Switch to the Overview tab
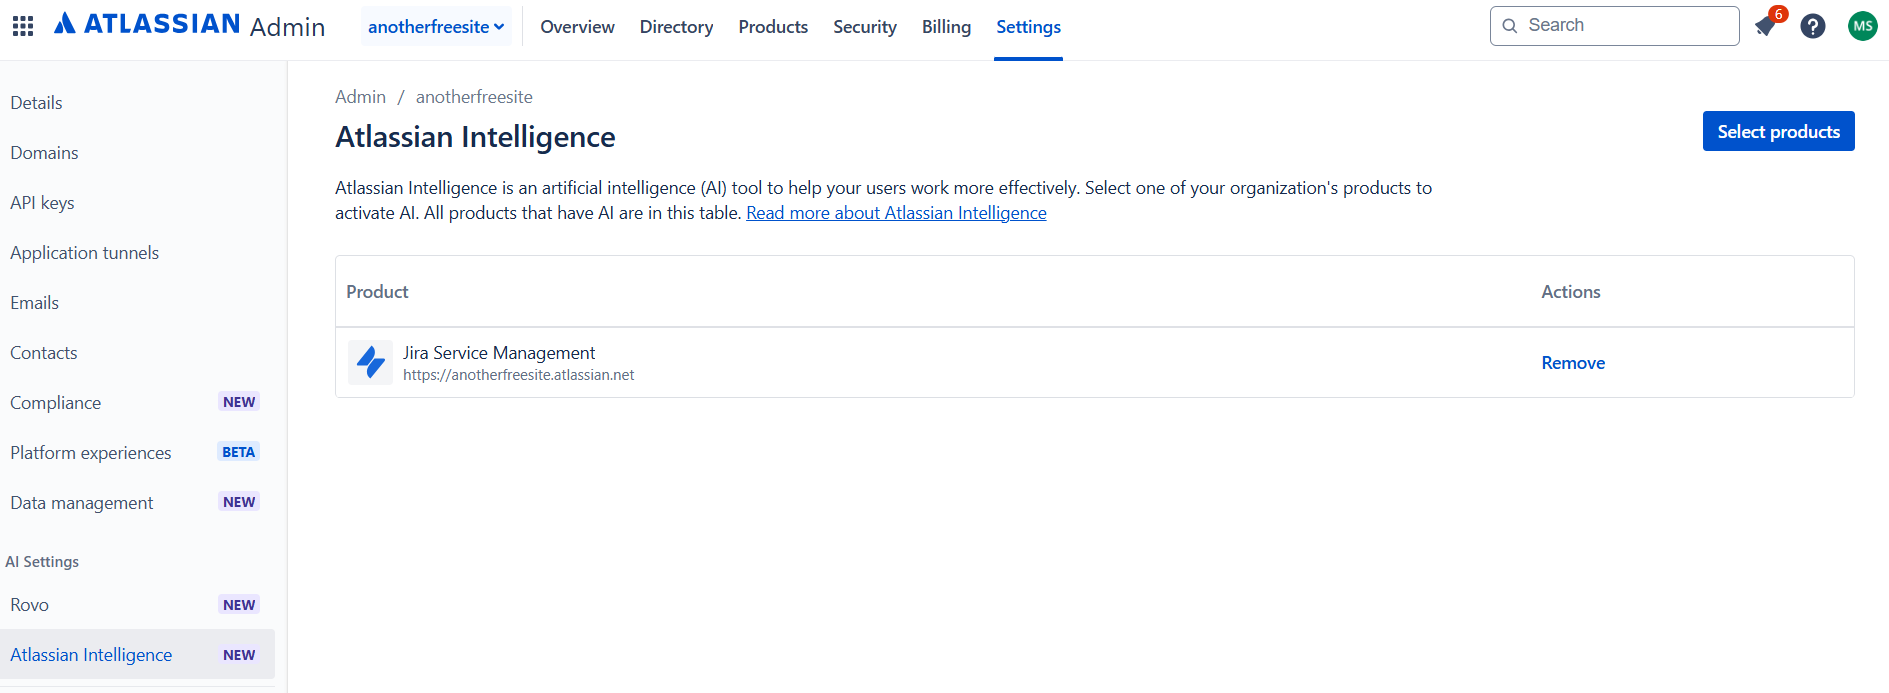 tap(577, 27)
